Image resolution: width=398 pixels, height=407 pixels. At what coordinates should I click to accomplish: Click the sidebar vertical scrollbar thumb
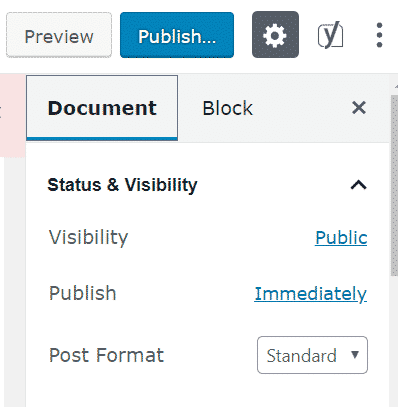click(x=394, y=185)
